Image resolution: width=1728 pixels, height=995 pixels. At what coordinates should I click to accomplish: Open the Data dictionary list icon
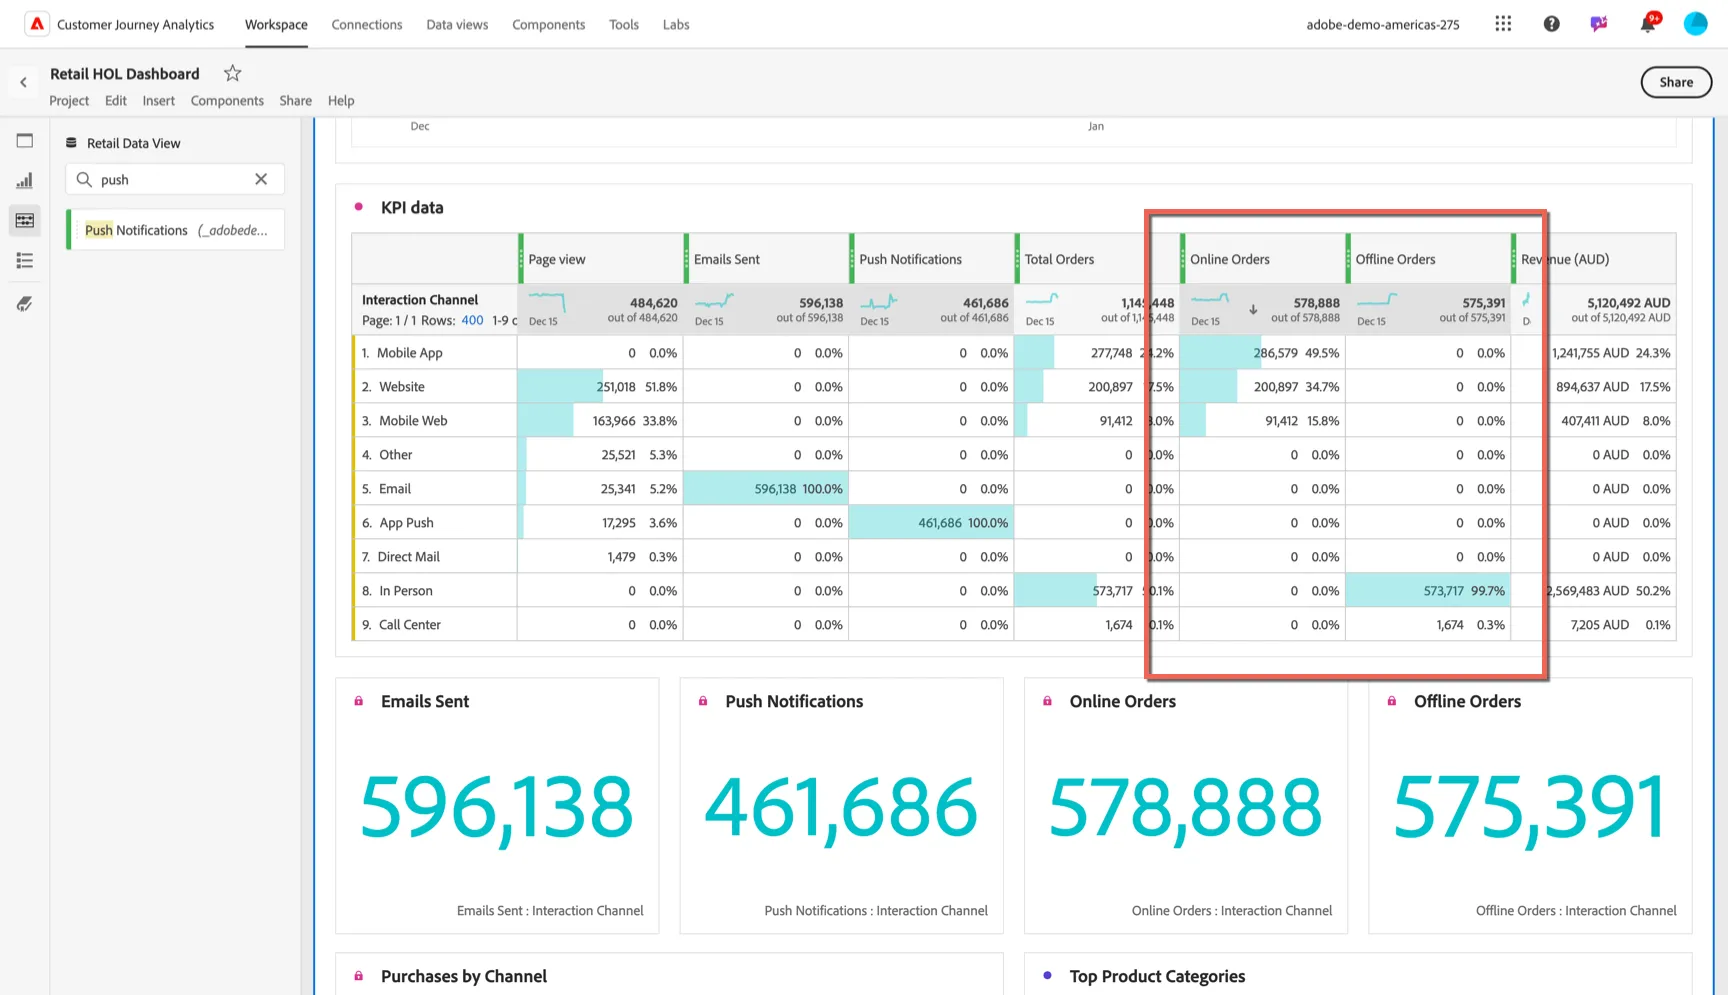[25, 261]
